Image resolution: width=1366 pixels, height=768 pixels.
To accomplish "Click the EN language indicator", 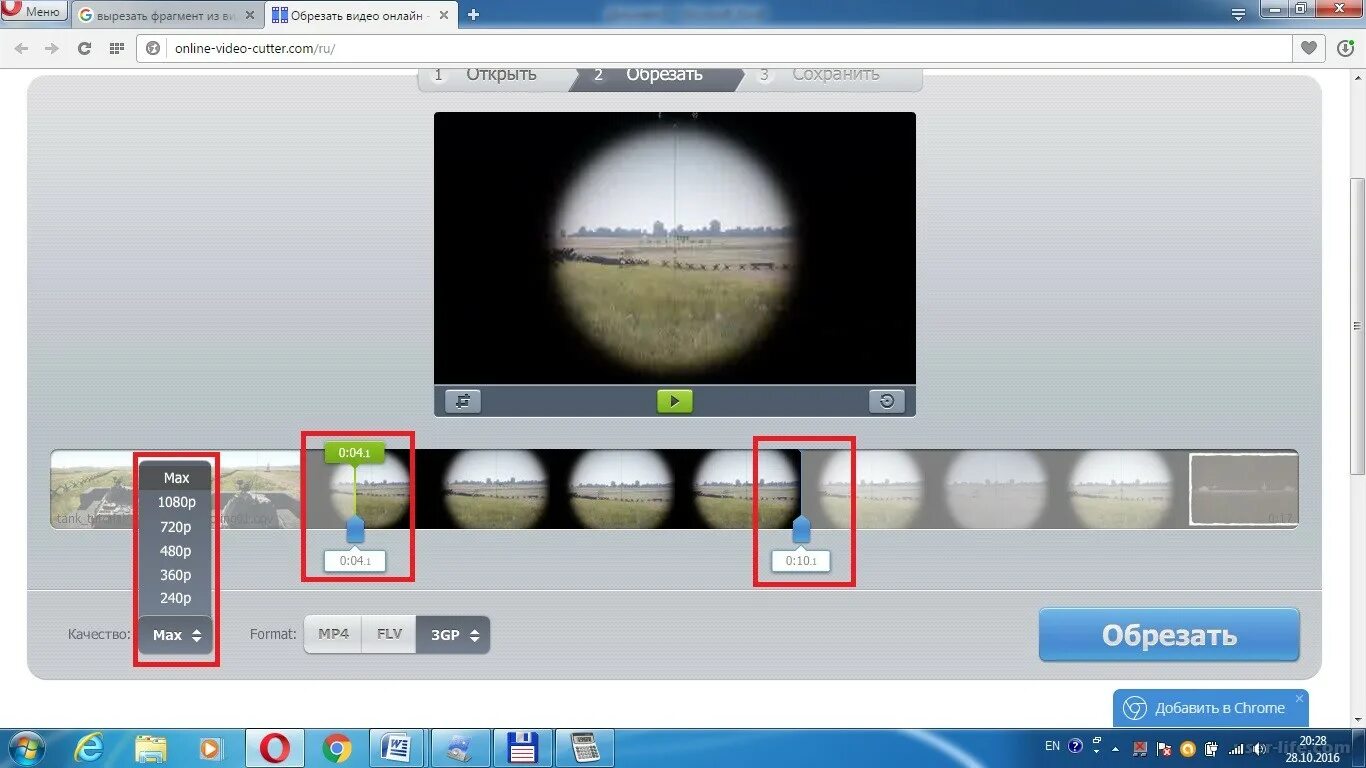I will click(1052, 746).
